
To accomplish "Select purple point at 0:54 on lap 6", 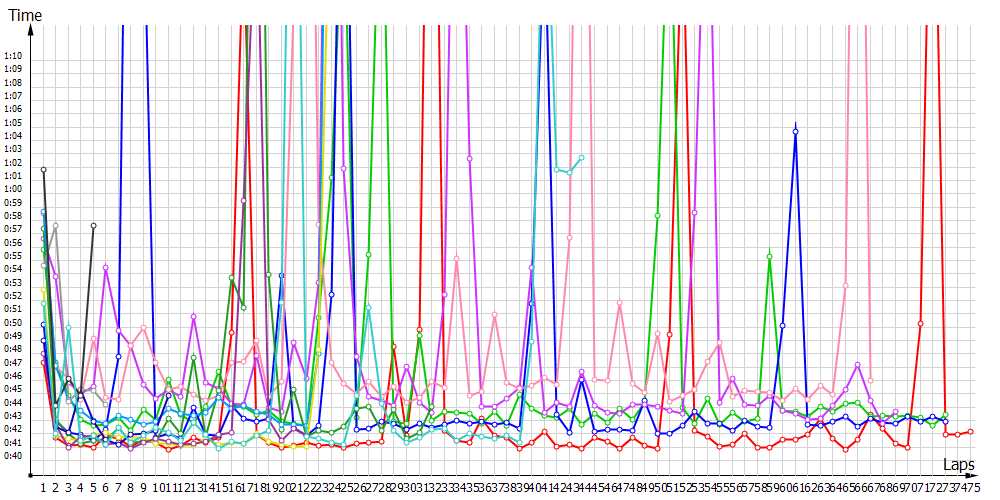I will pos(106,268).
